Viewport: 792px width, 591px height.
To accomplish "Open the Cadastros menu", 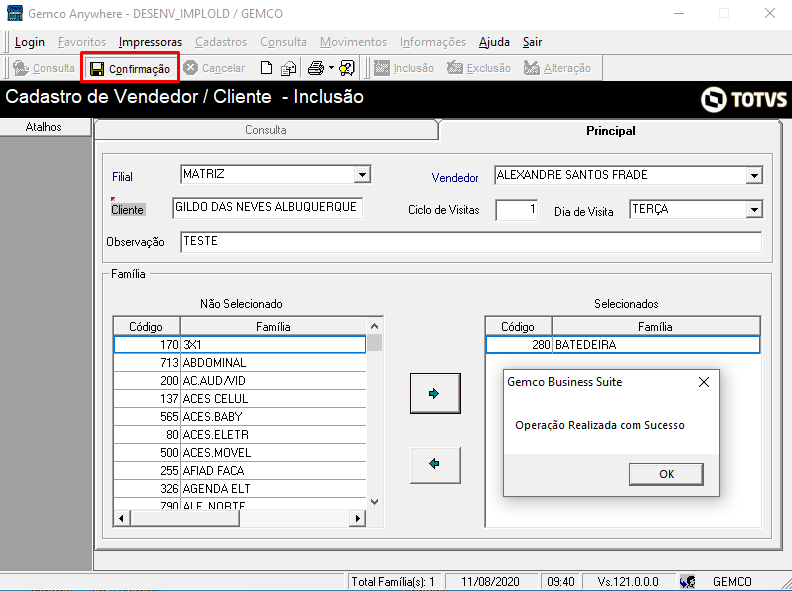I will pos(221,42).
